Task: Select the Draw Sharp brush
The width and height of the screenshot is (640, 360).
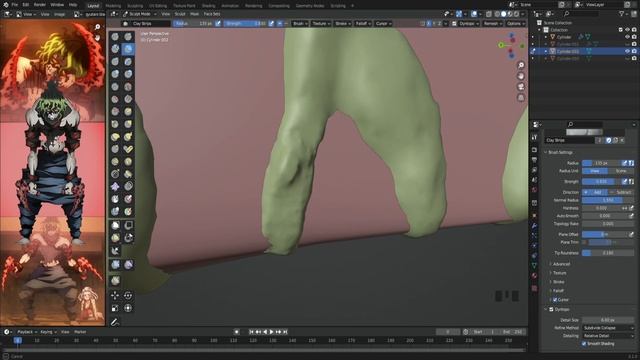Action: (x=128, y=37)
